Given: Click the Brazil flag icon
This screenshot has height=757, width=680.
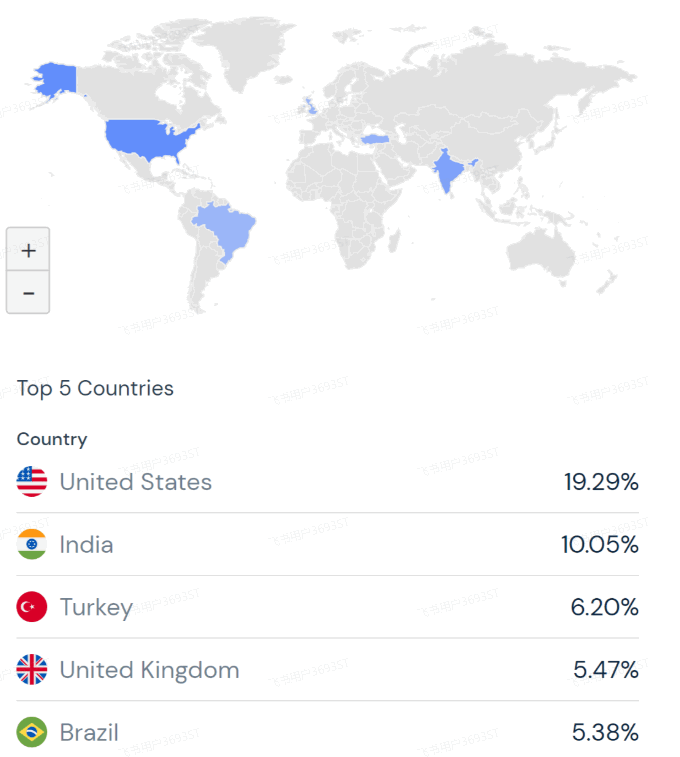Looking at the screenshot, I should (x=32, y=732).
